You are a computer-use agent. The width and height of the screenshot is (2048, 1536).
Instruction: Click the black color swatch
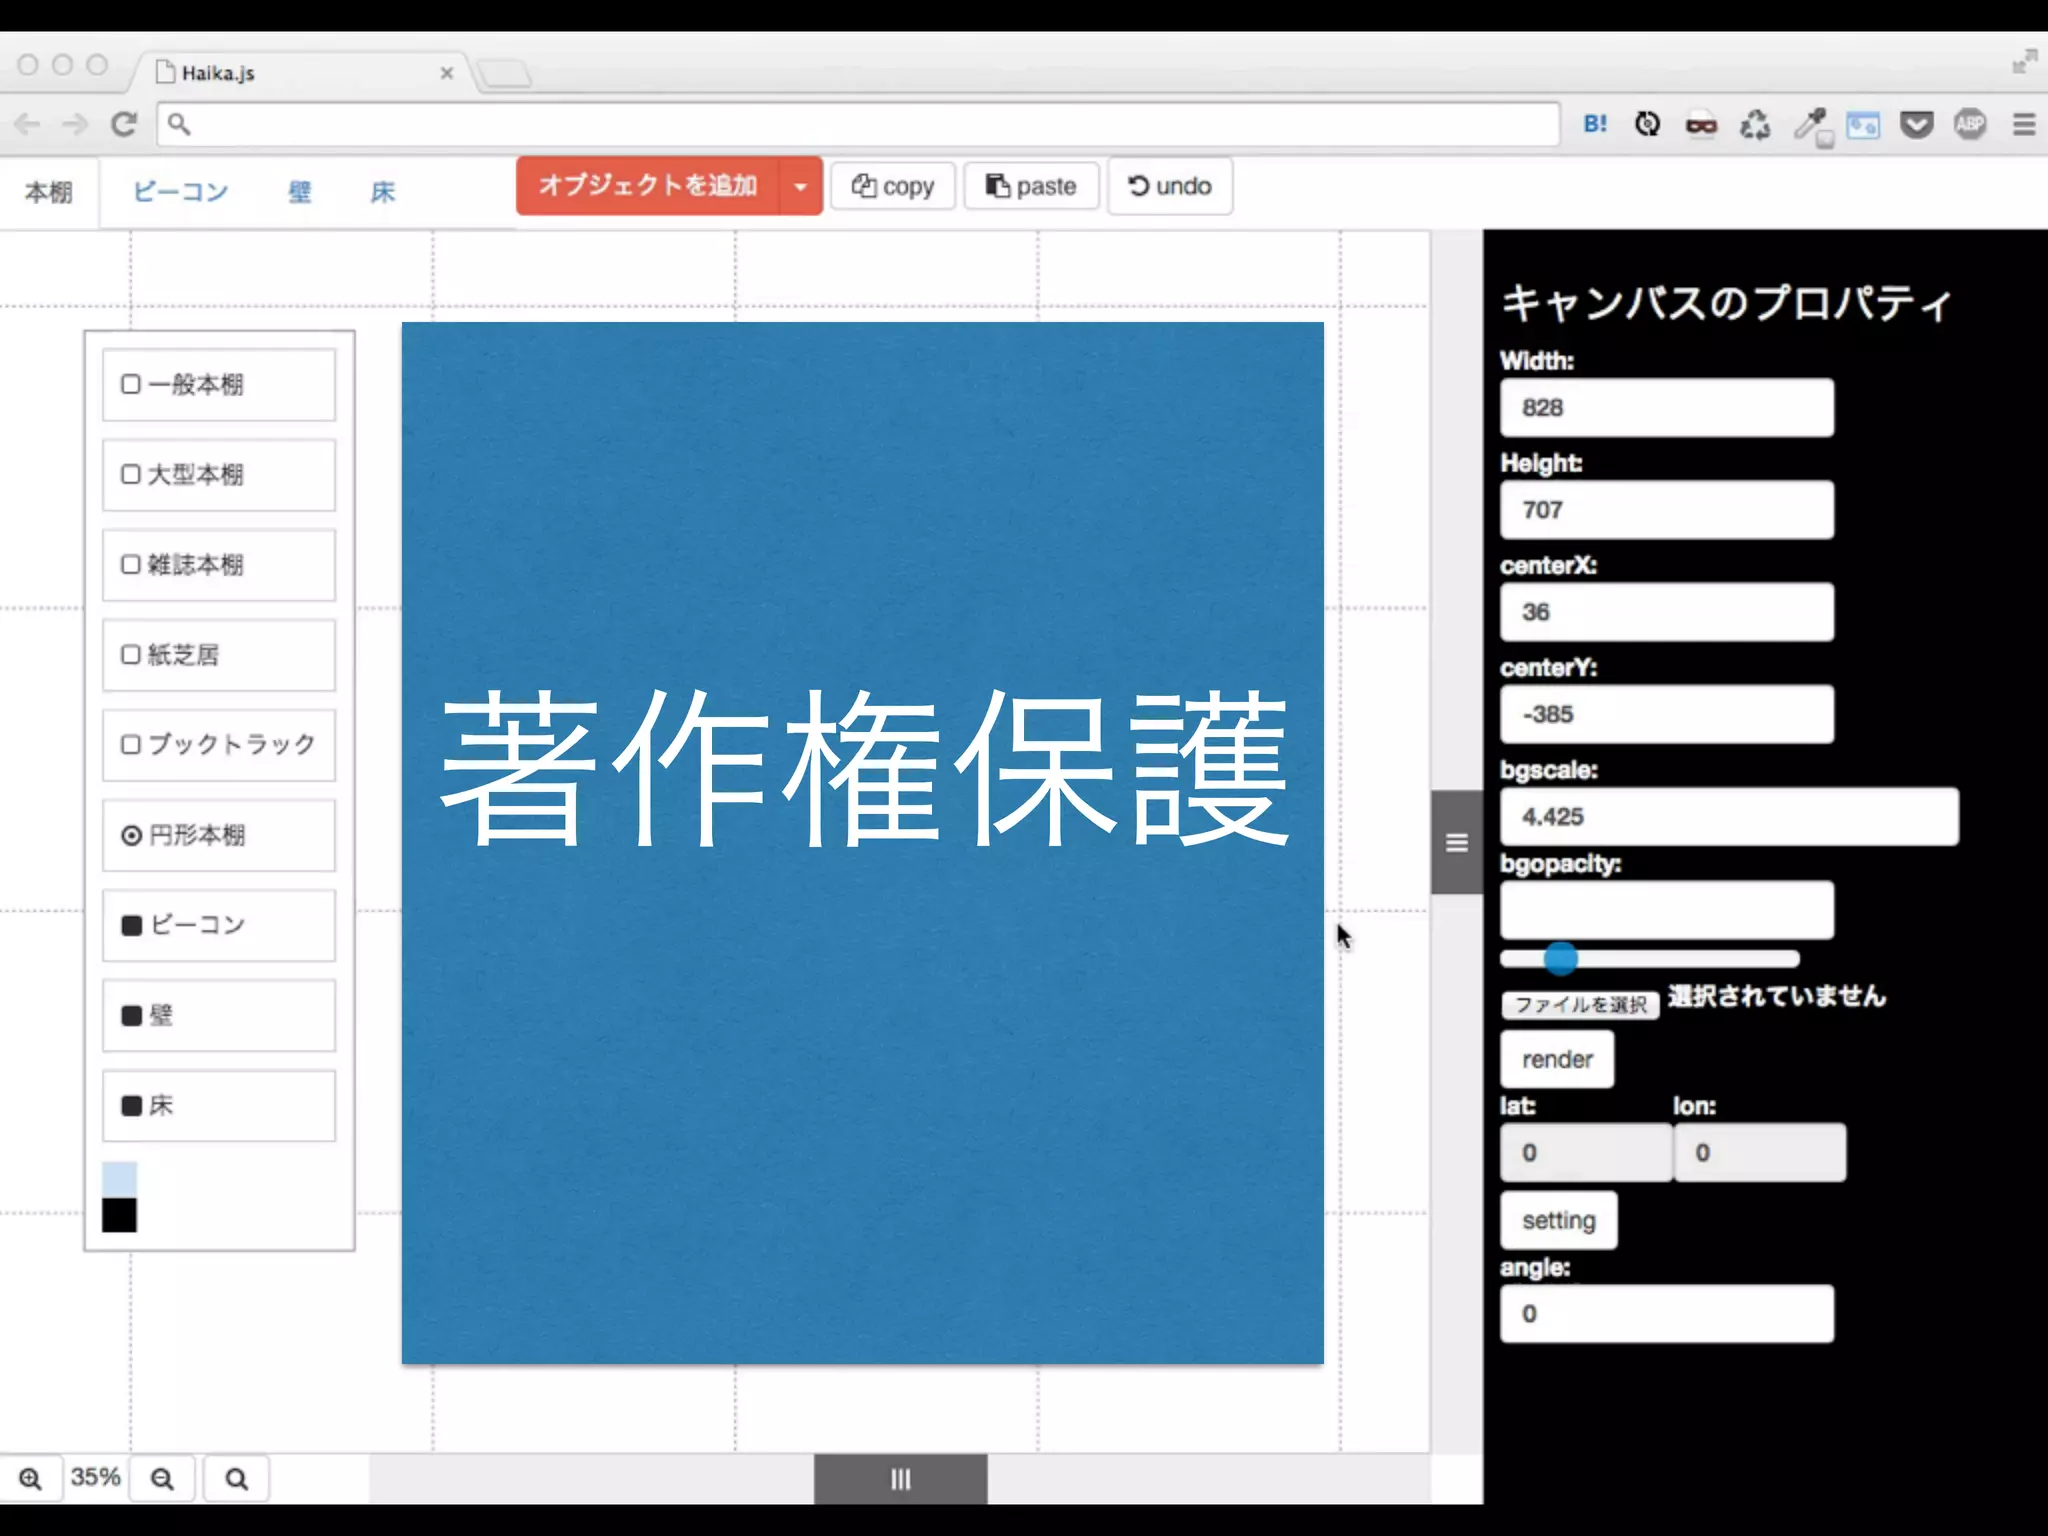[119, 1215]
